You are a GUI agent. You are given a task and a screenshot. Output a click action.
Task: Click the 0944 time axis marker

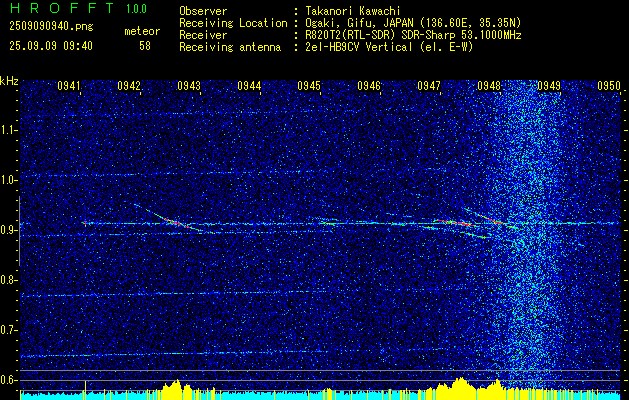pos(249,85)
